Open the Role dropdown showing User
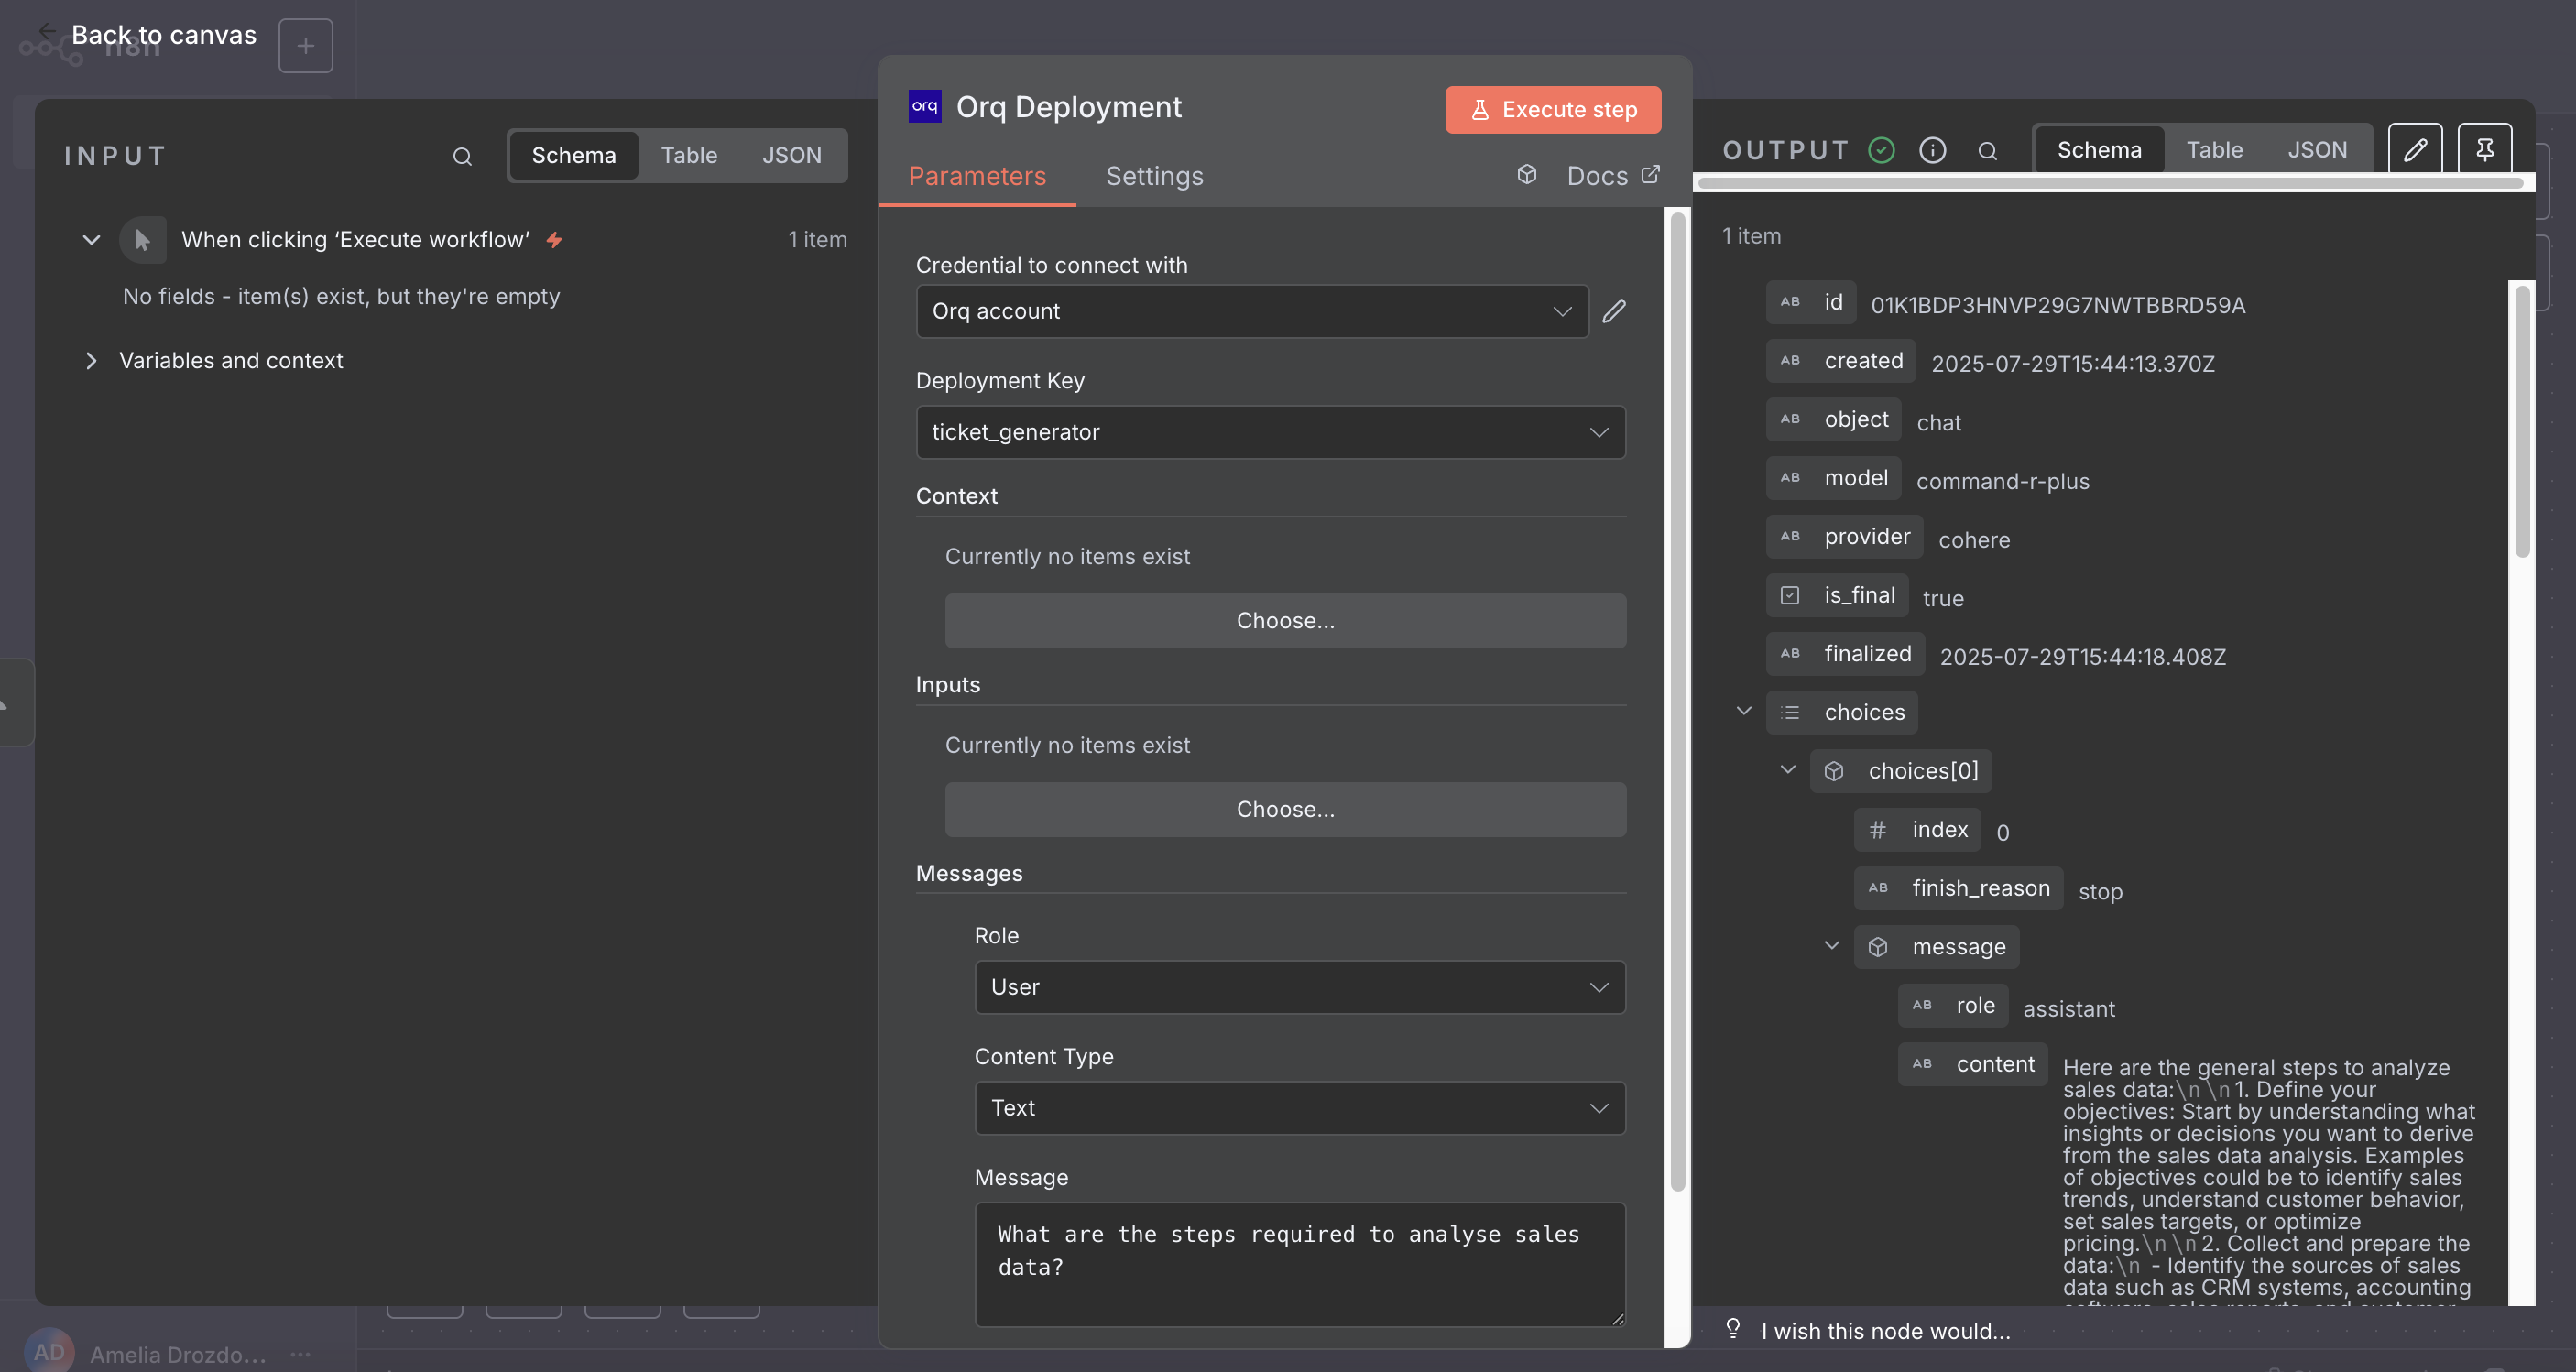 (1299, 987)
